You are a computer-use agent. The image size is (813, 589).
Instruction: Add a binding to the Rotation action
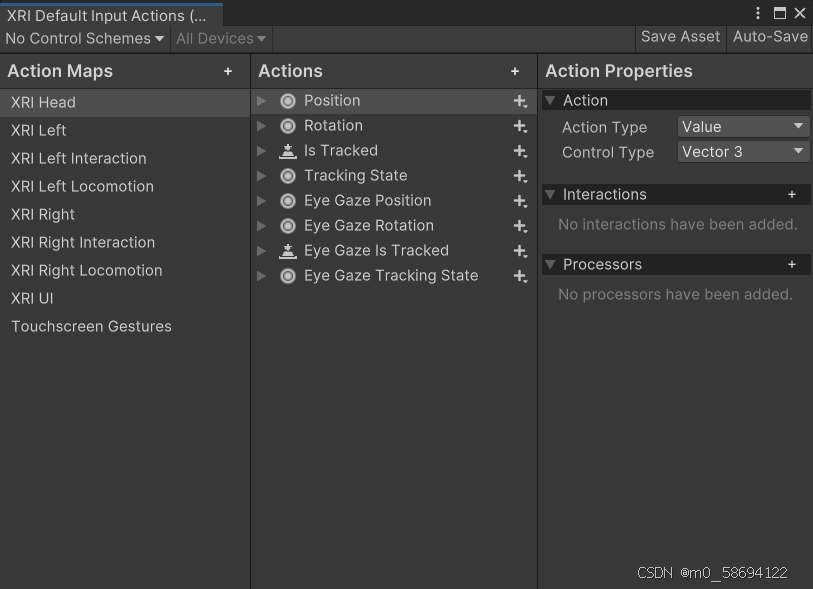point(519,125)
